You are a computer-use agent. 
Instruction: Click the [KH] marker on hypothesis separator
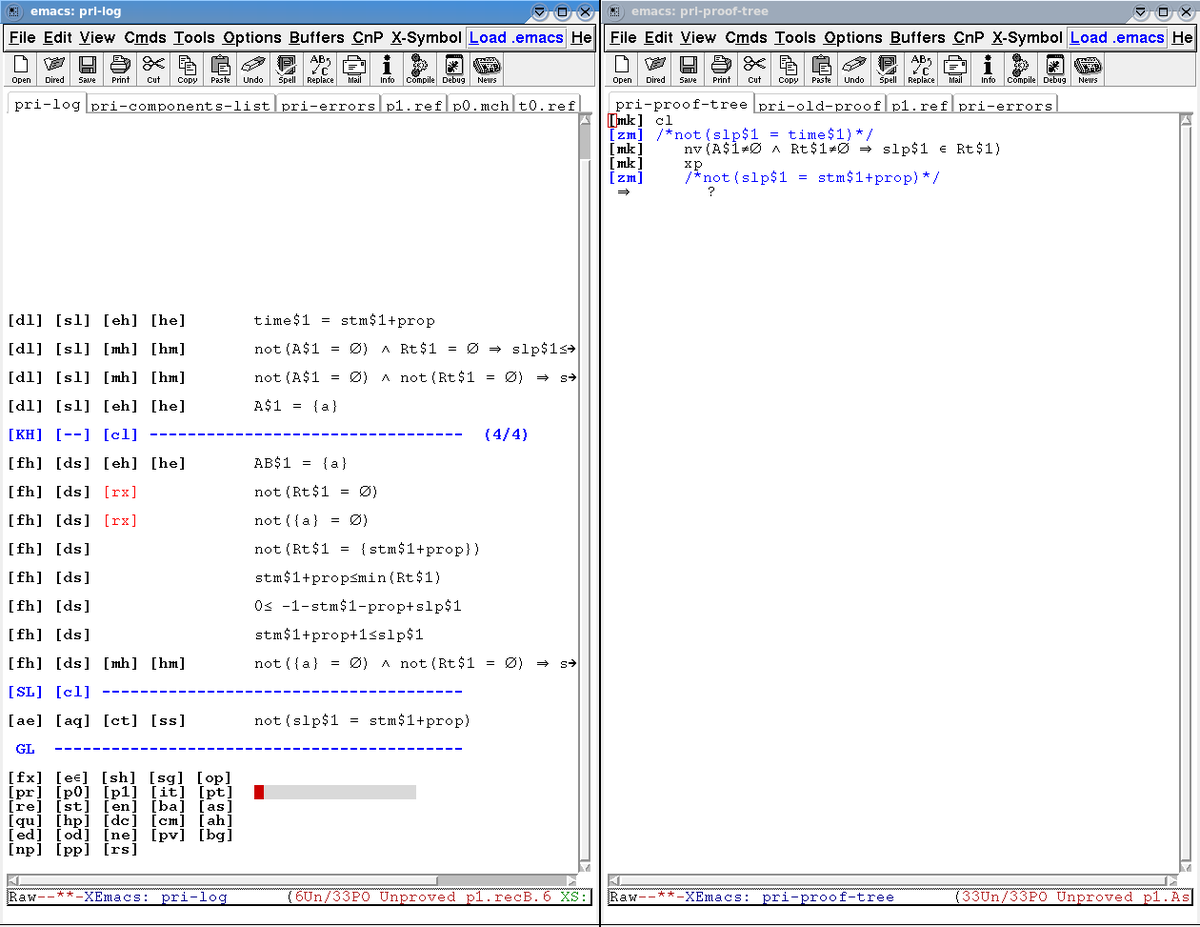point(25,435)
